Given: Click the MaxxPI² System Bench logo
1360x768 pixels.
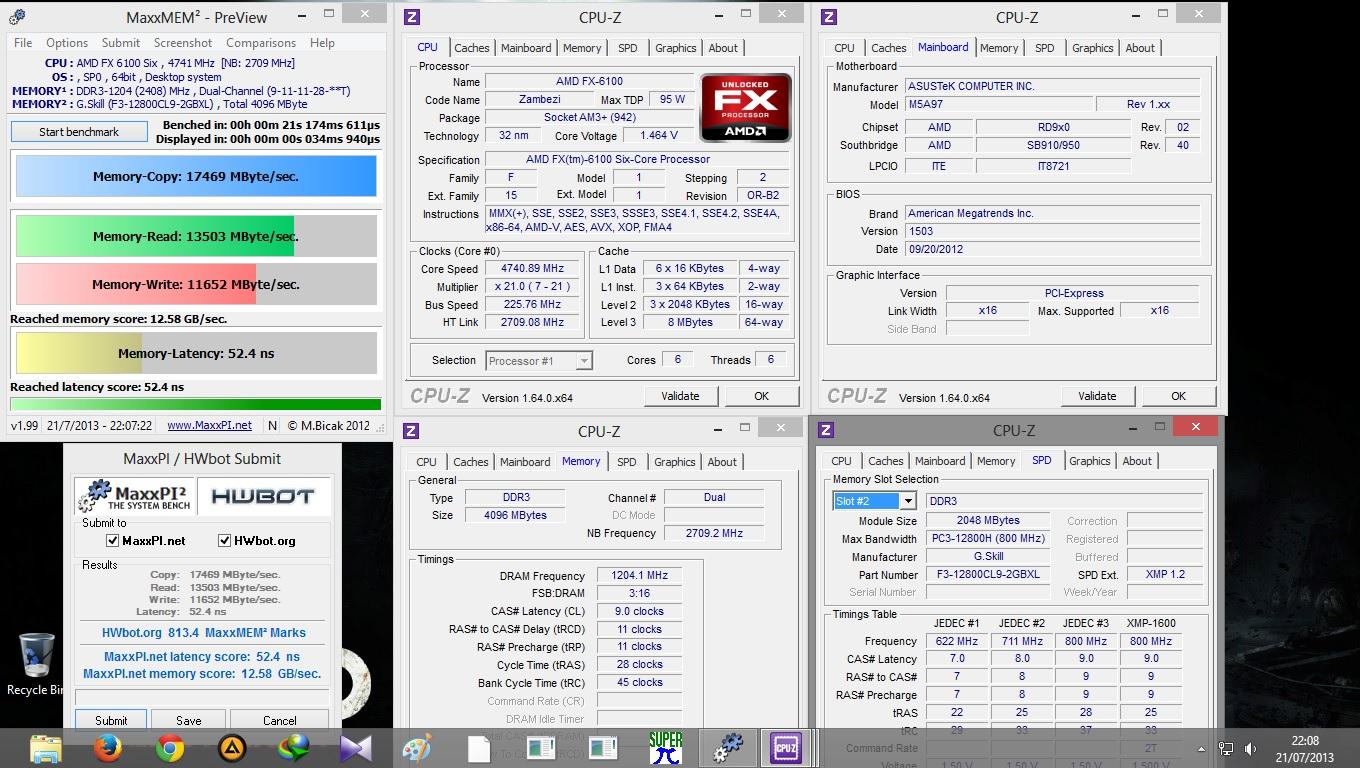Looking at the screenshot, I should tap(135, 496).
